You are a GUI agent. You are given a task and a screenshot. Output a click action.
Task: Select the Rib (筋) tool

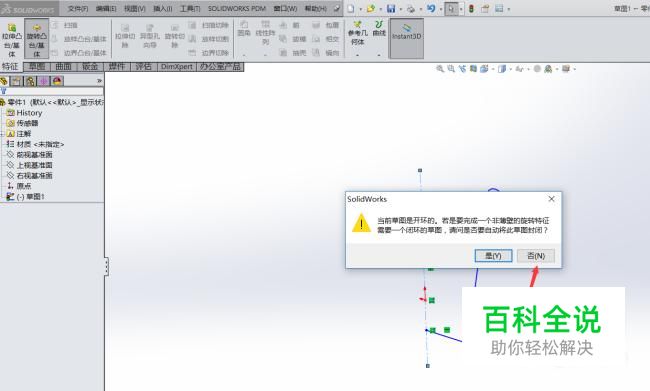[290, 25]
